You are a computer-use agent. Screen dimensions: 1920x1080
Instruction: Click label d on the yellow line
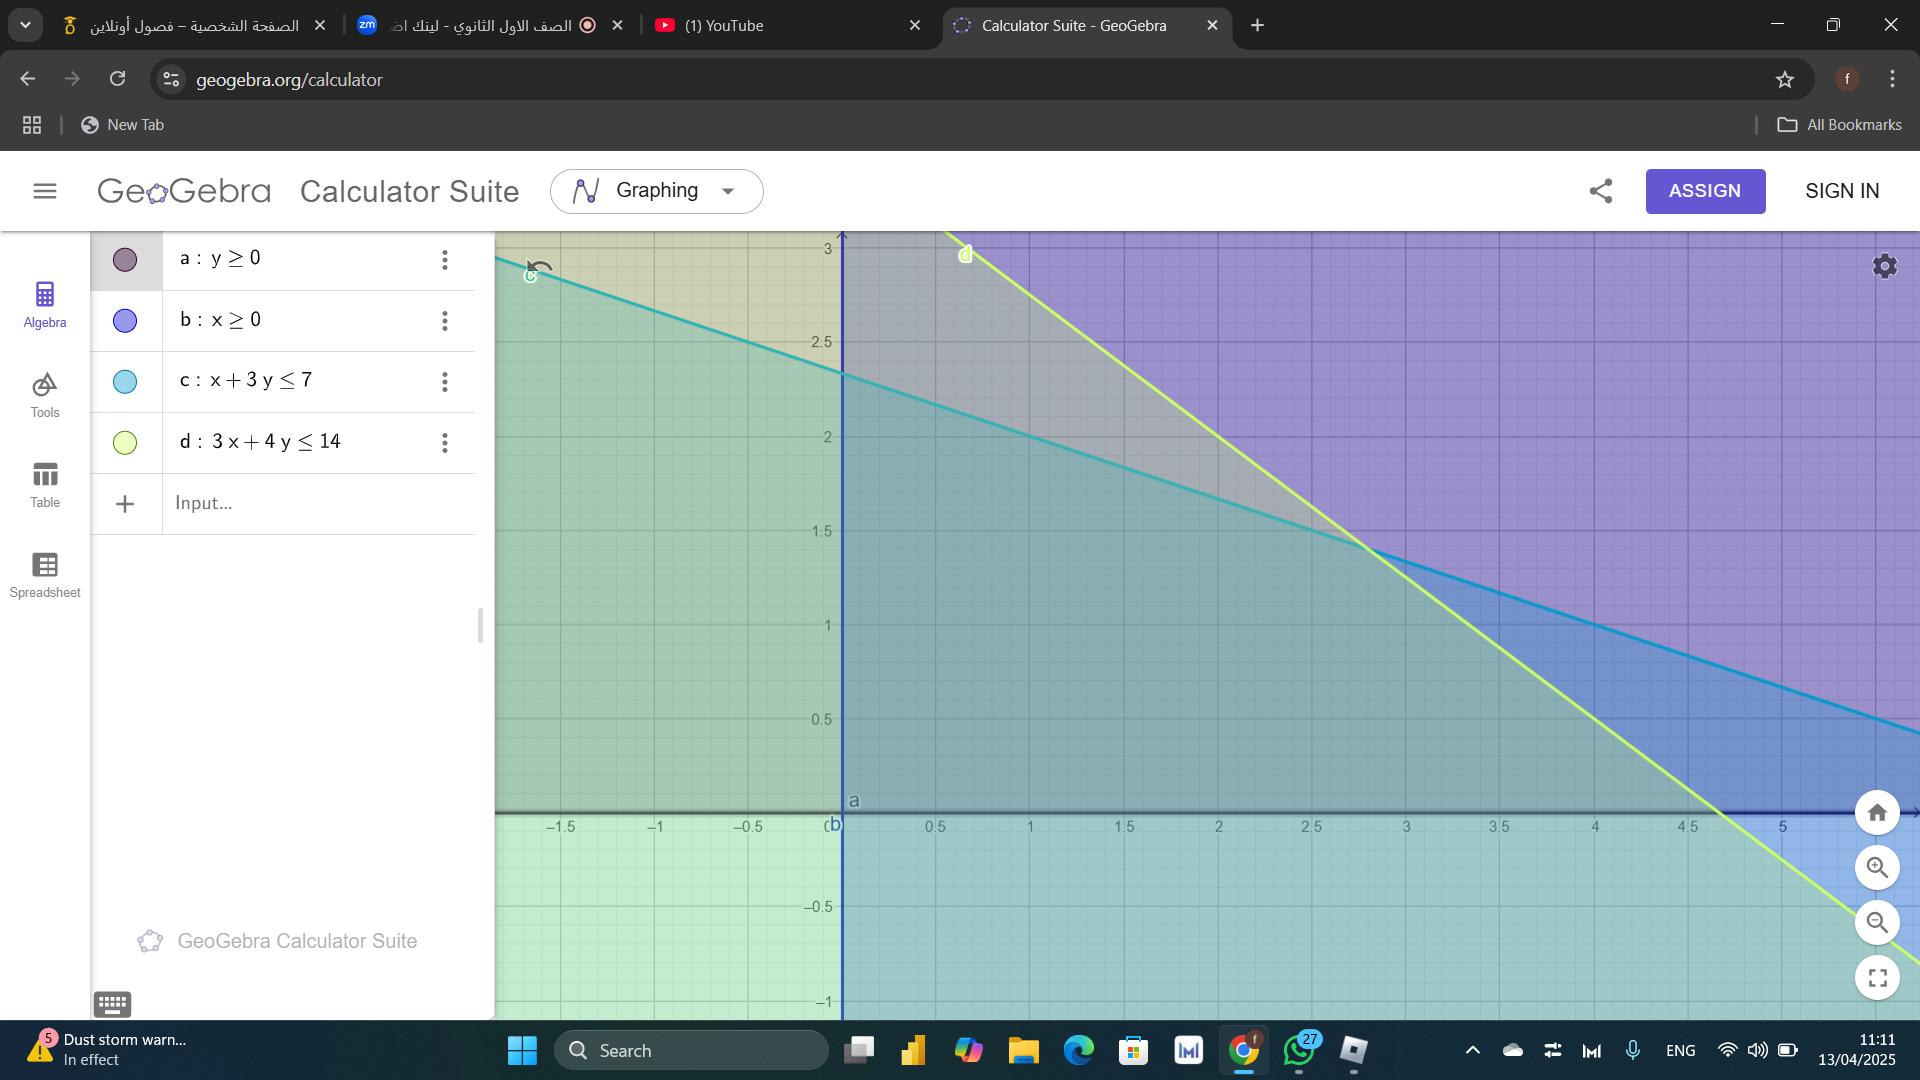pyautogui.click(x=965, y=255)
